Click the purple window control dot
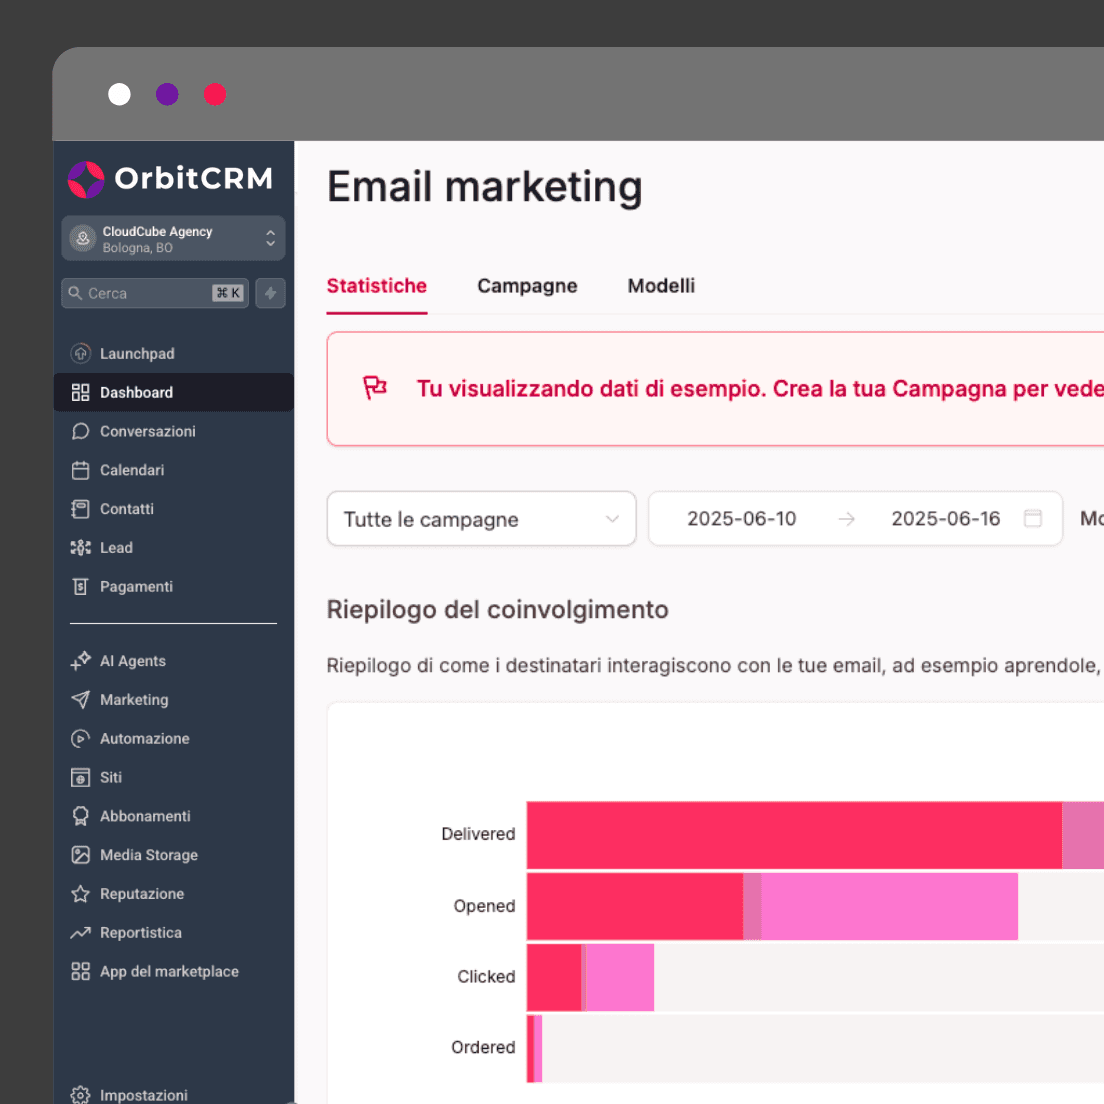Image resolution: width=1104 pixels, height=1104 pixels. (167, 94)
